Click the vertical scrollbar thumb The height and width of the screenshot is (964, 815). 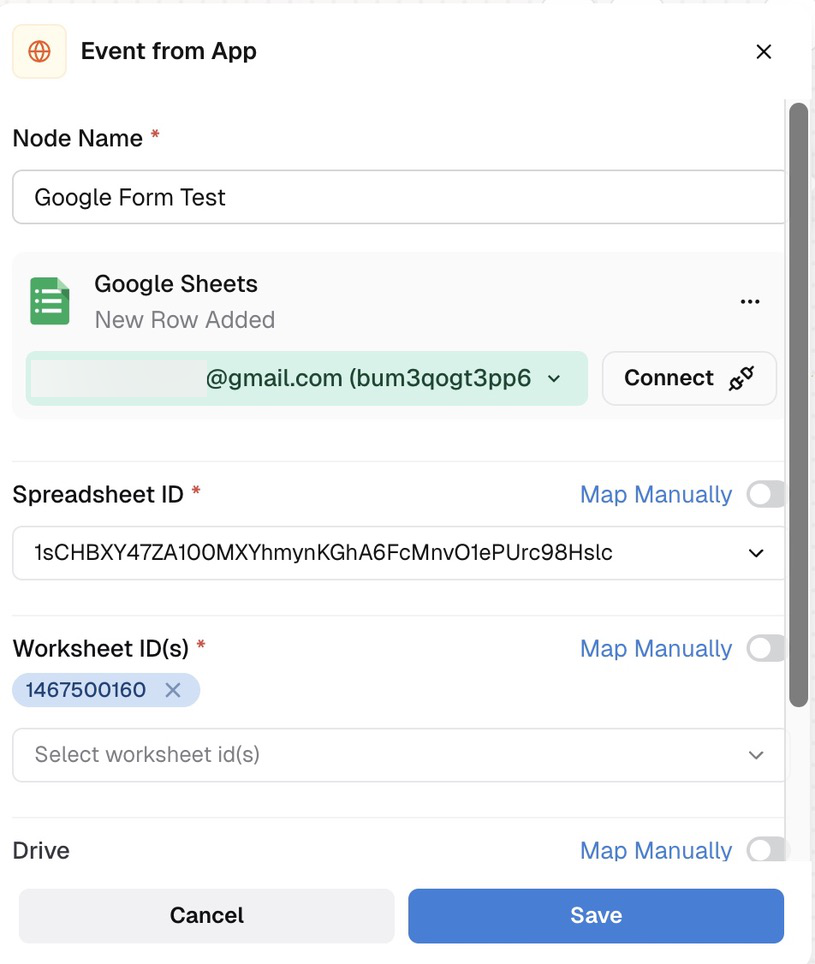click(x=798, y=405)
